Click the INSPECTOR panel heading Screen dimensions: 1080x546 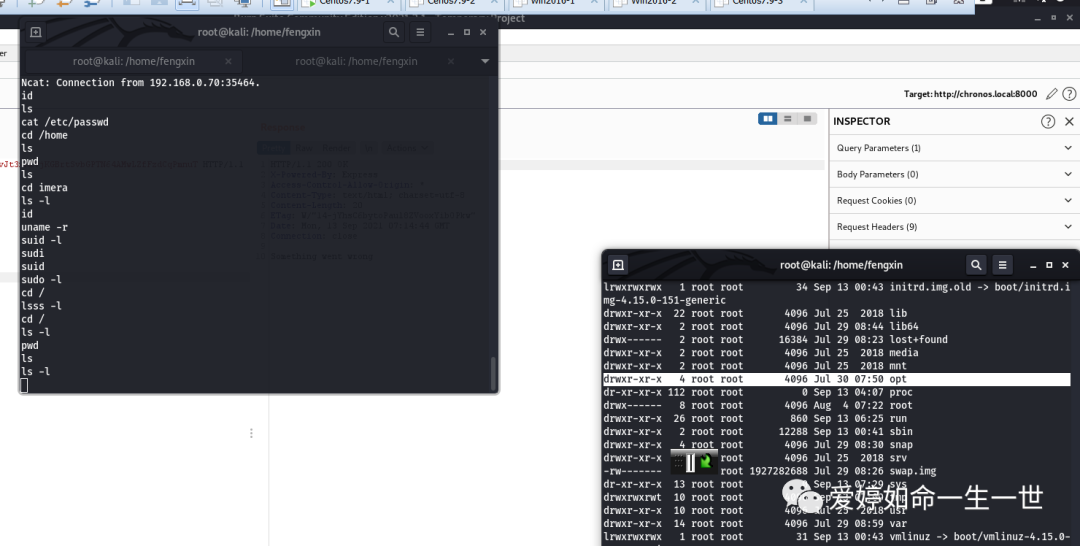pyautogui.click(x=862, y=121)
